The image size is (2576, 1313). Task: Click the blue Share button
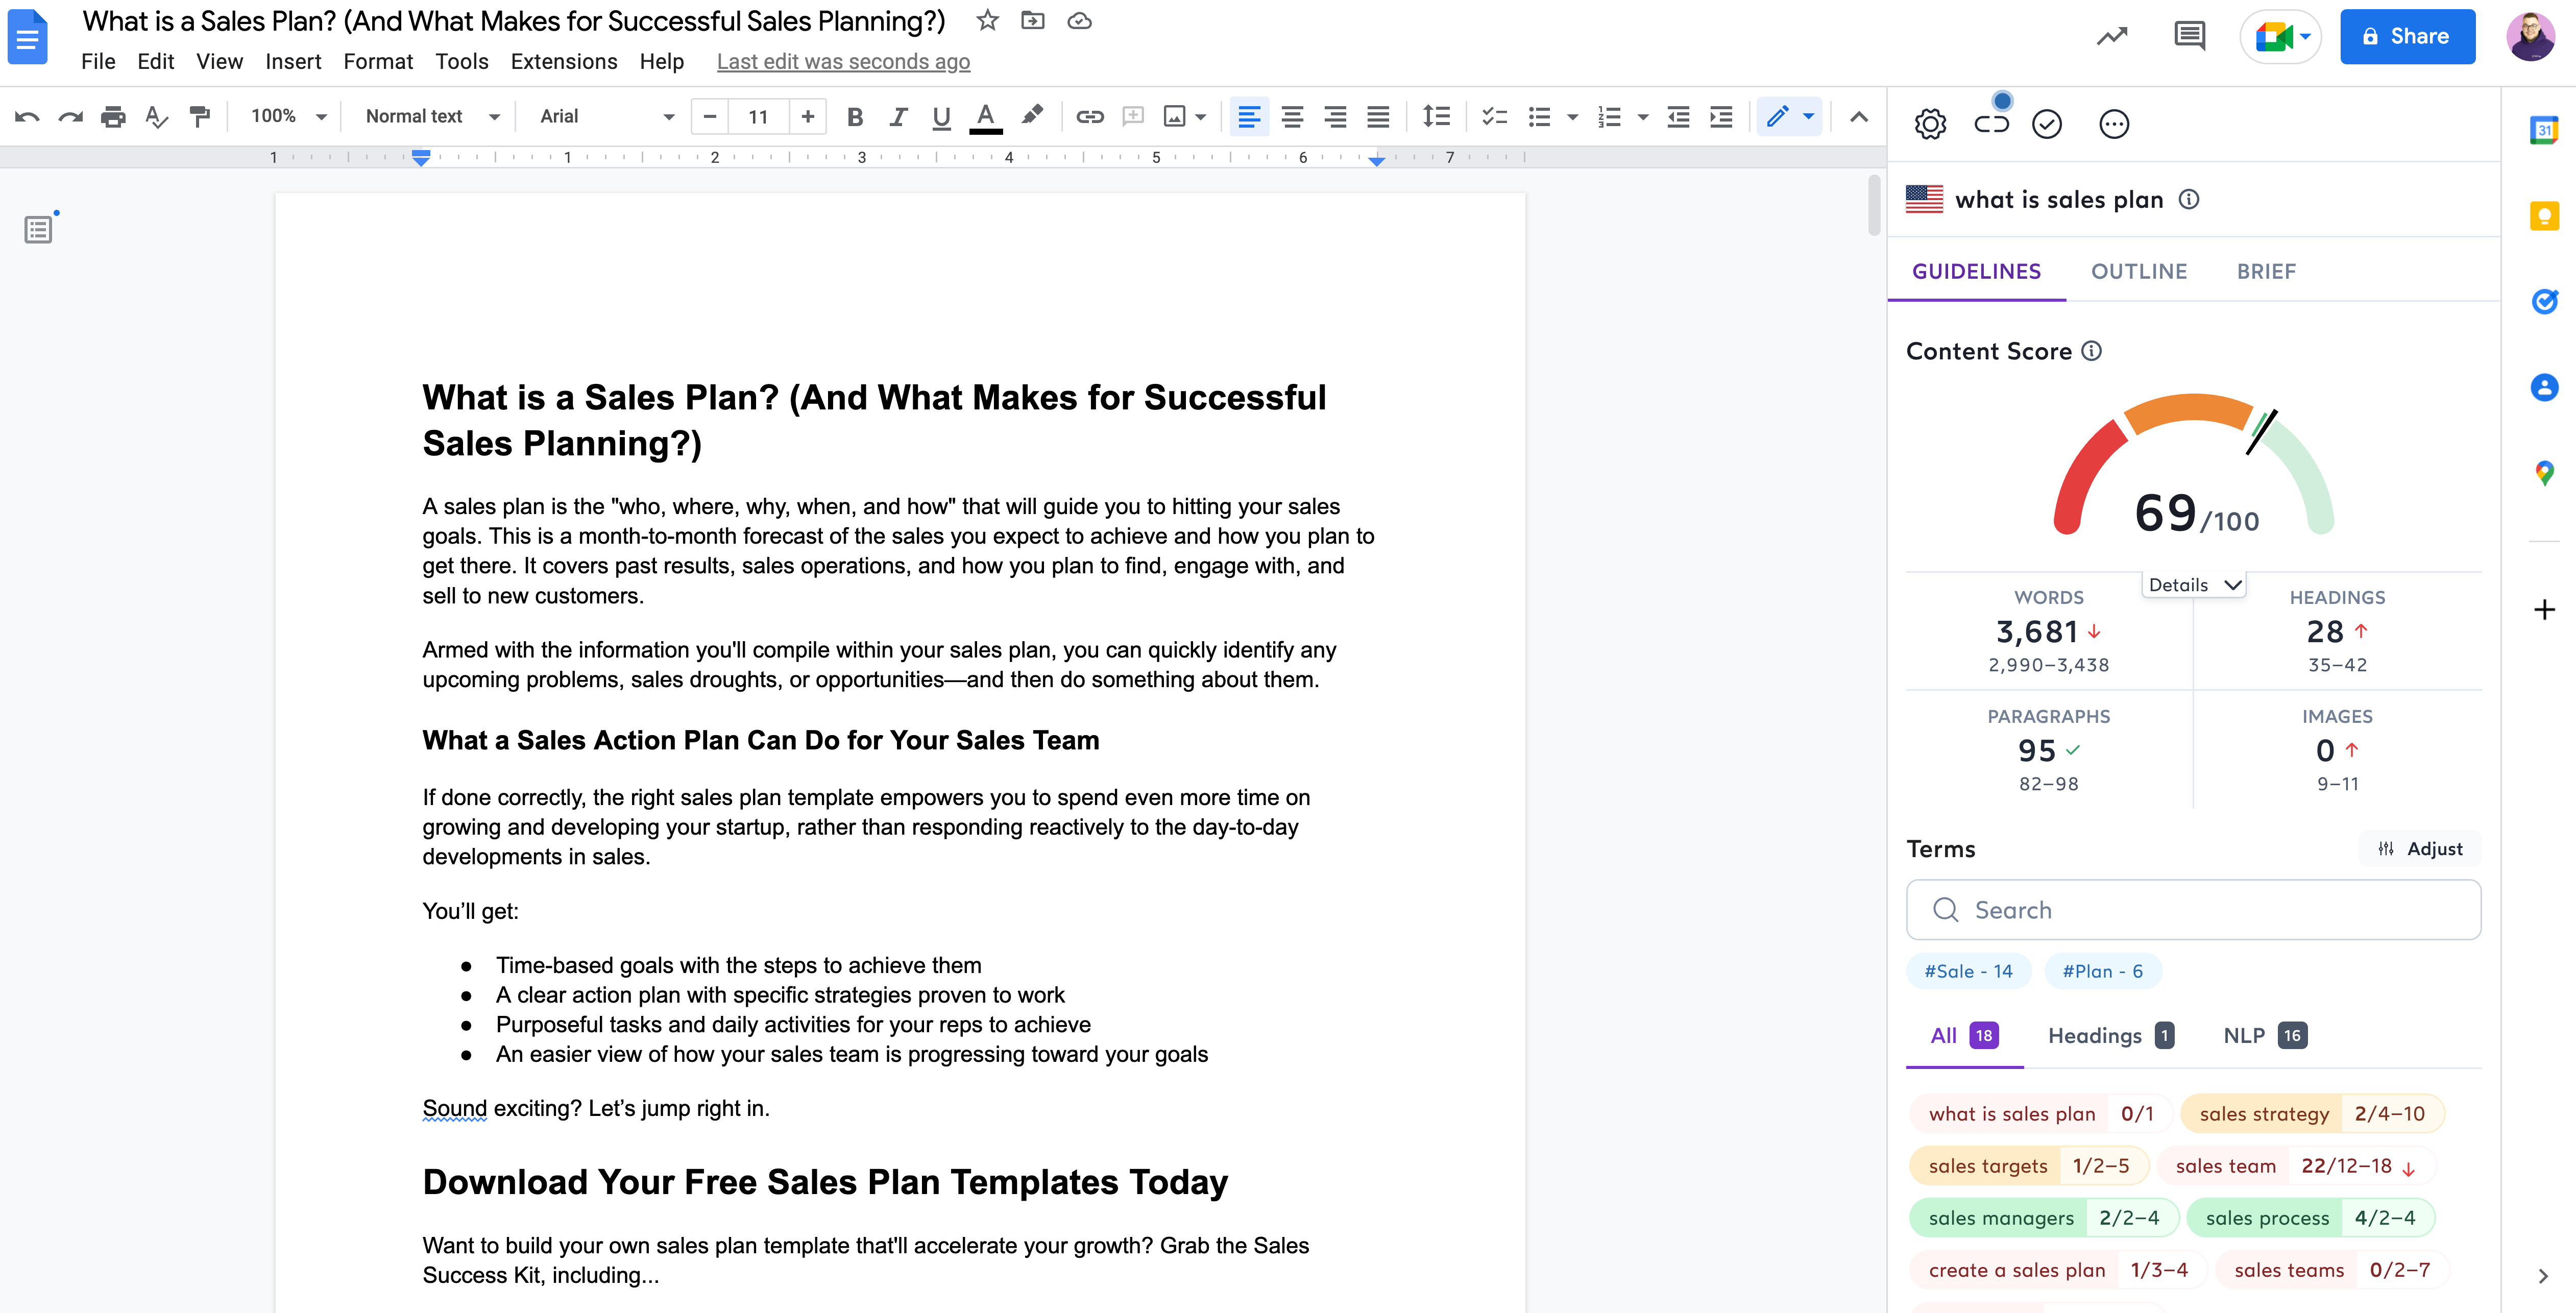click(x=2407, y=36)
